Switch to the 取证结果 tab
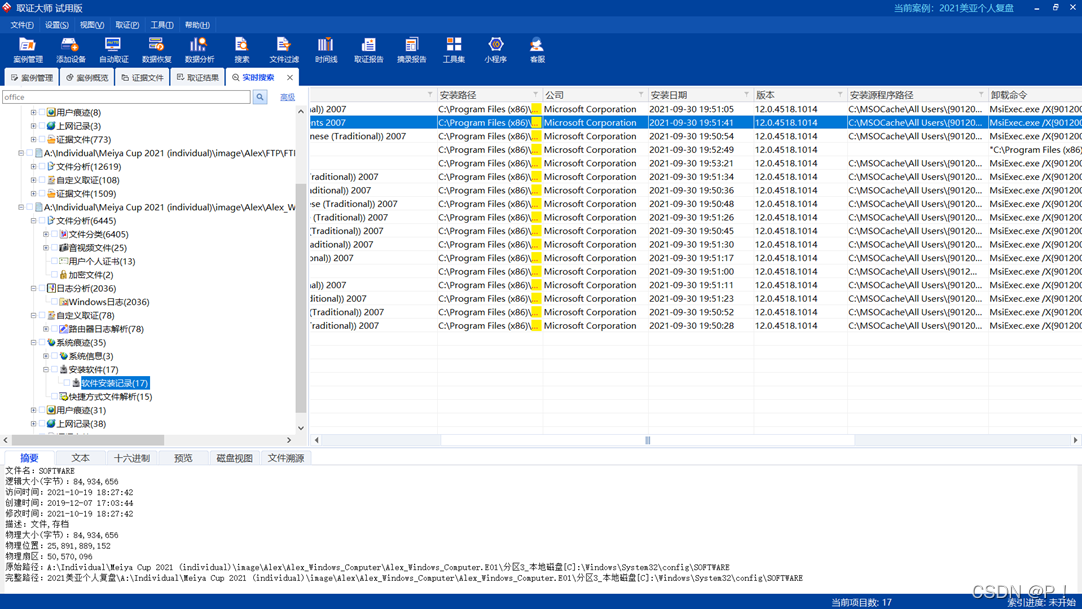Image resolution: width=1082 pixels, height=609 pixels. click(198, 77)
